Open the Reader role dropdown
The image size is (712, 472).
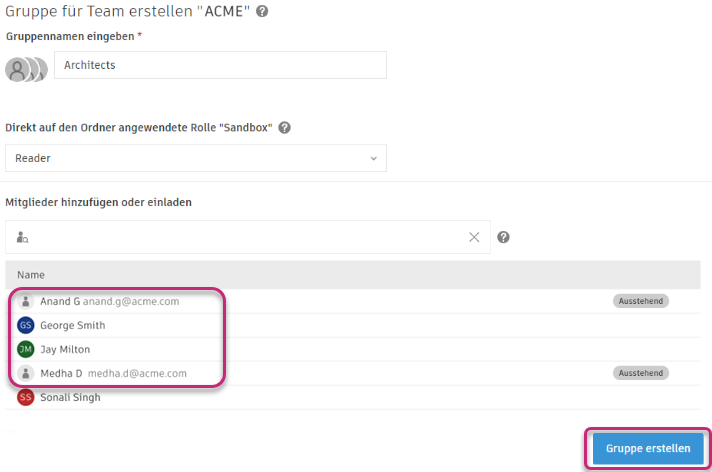[195, 158]
